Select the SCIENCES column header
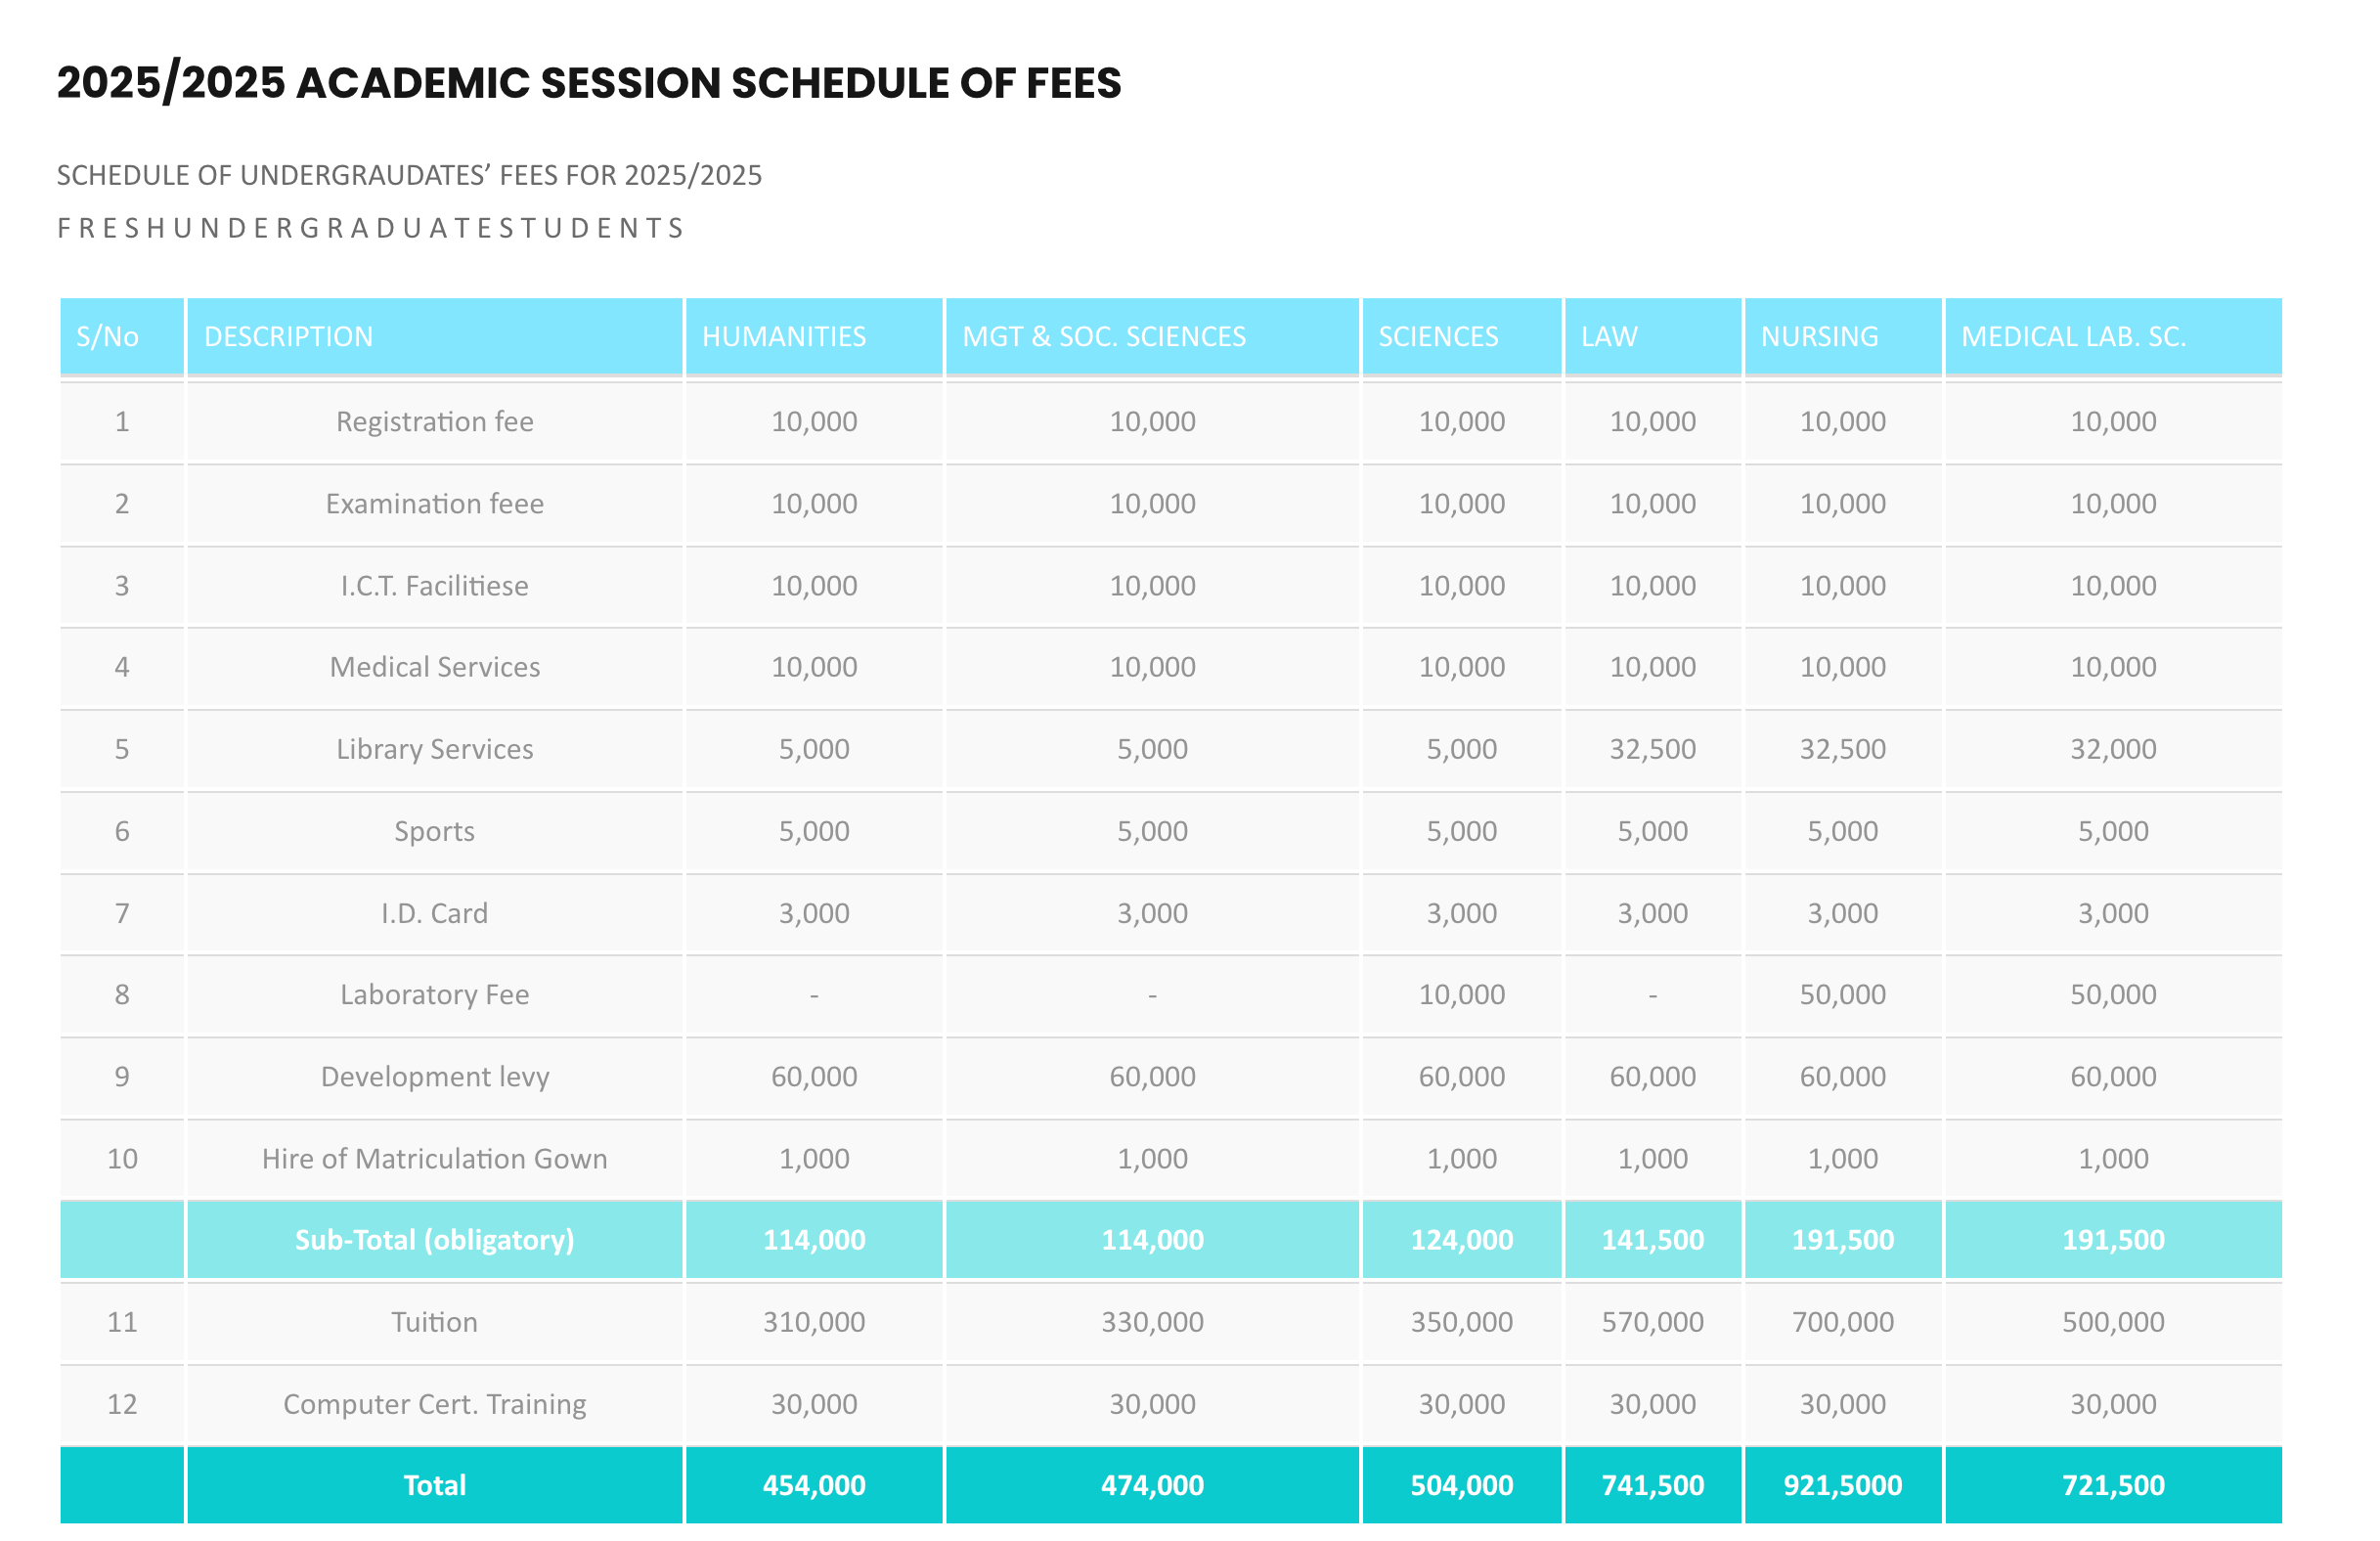The height and width of the screenshot is (1541, 2380). coord(1461,336)
